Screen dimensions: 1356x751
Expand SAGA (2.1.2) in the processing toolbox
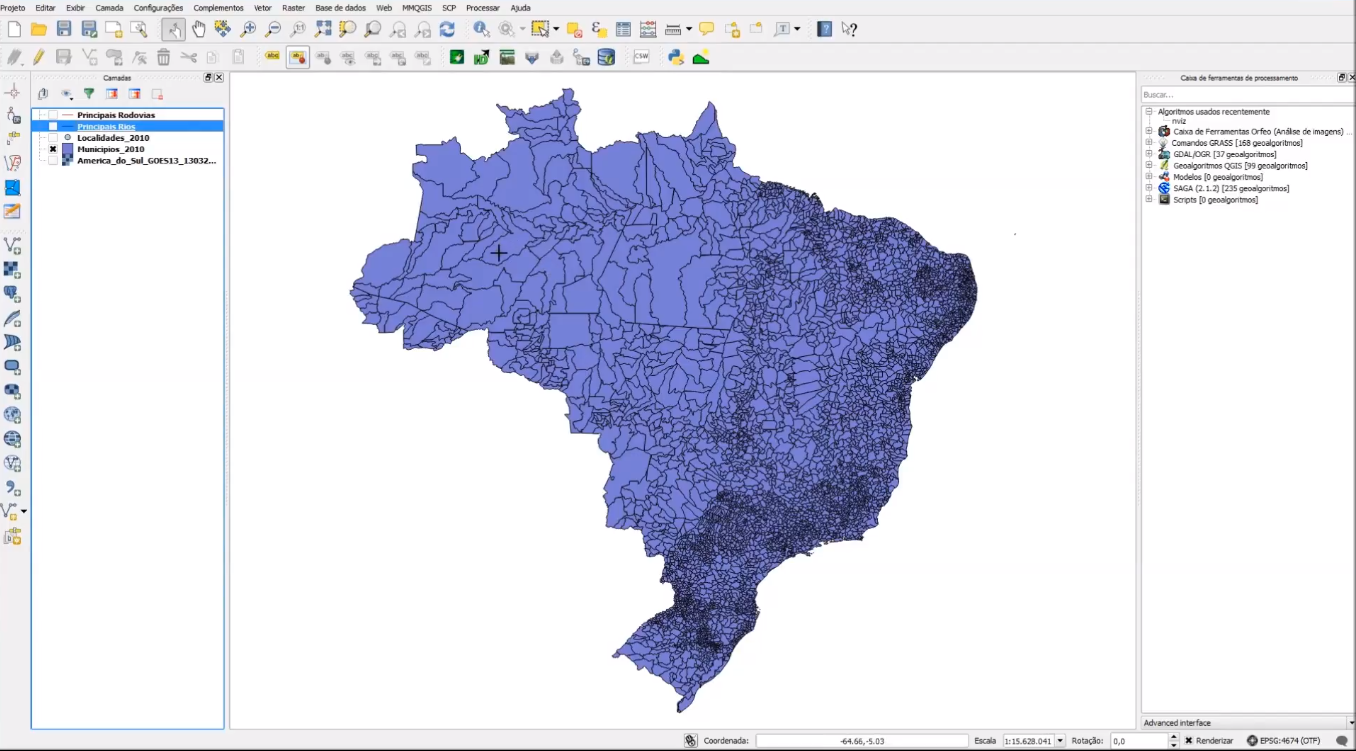1150,188
